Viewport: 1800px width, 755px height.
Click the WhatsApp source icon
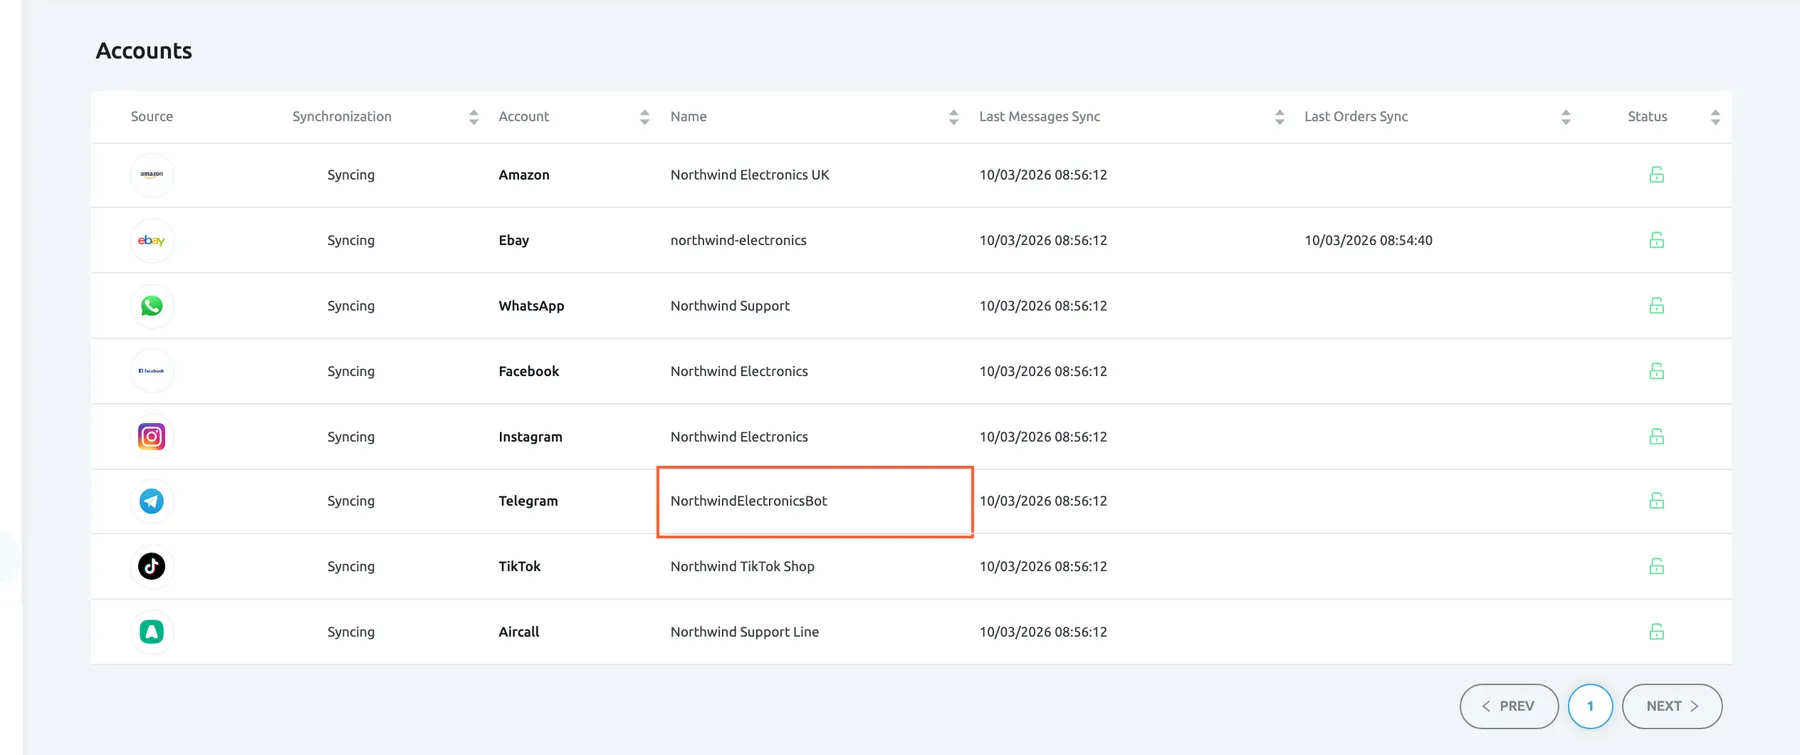tap(152, 306)
